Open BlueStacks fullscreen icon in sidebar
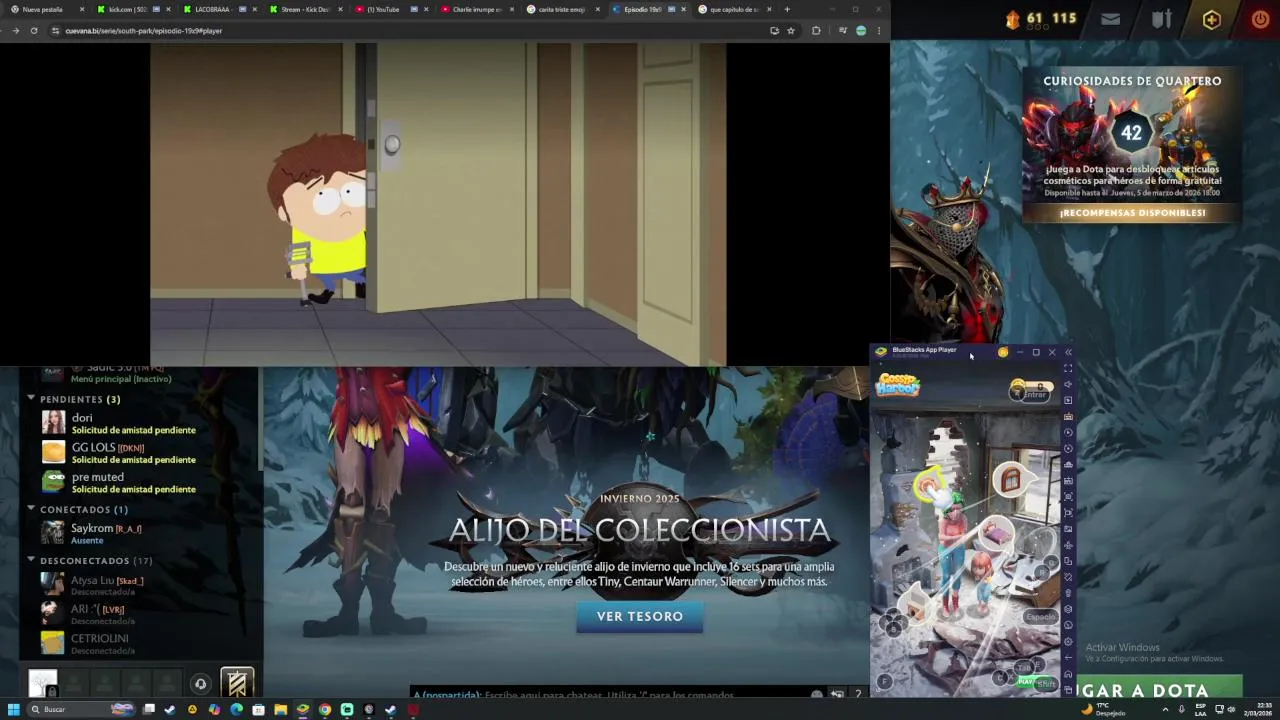 point(1068,368)
